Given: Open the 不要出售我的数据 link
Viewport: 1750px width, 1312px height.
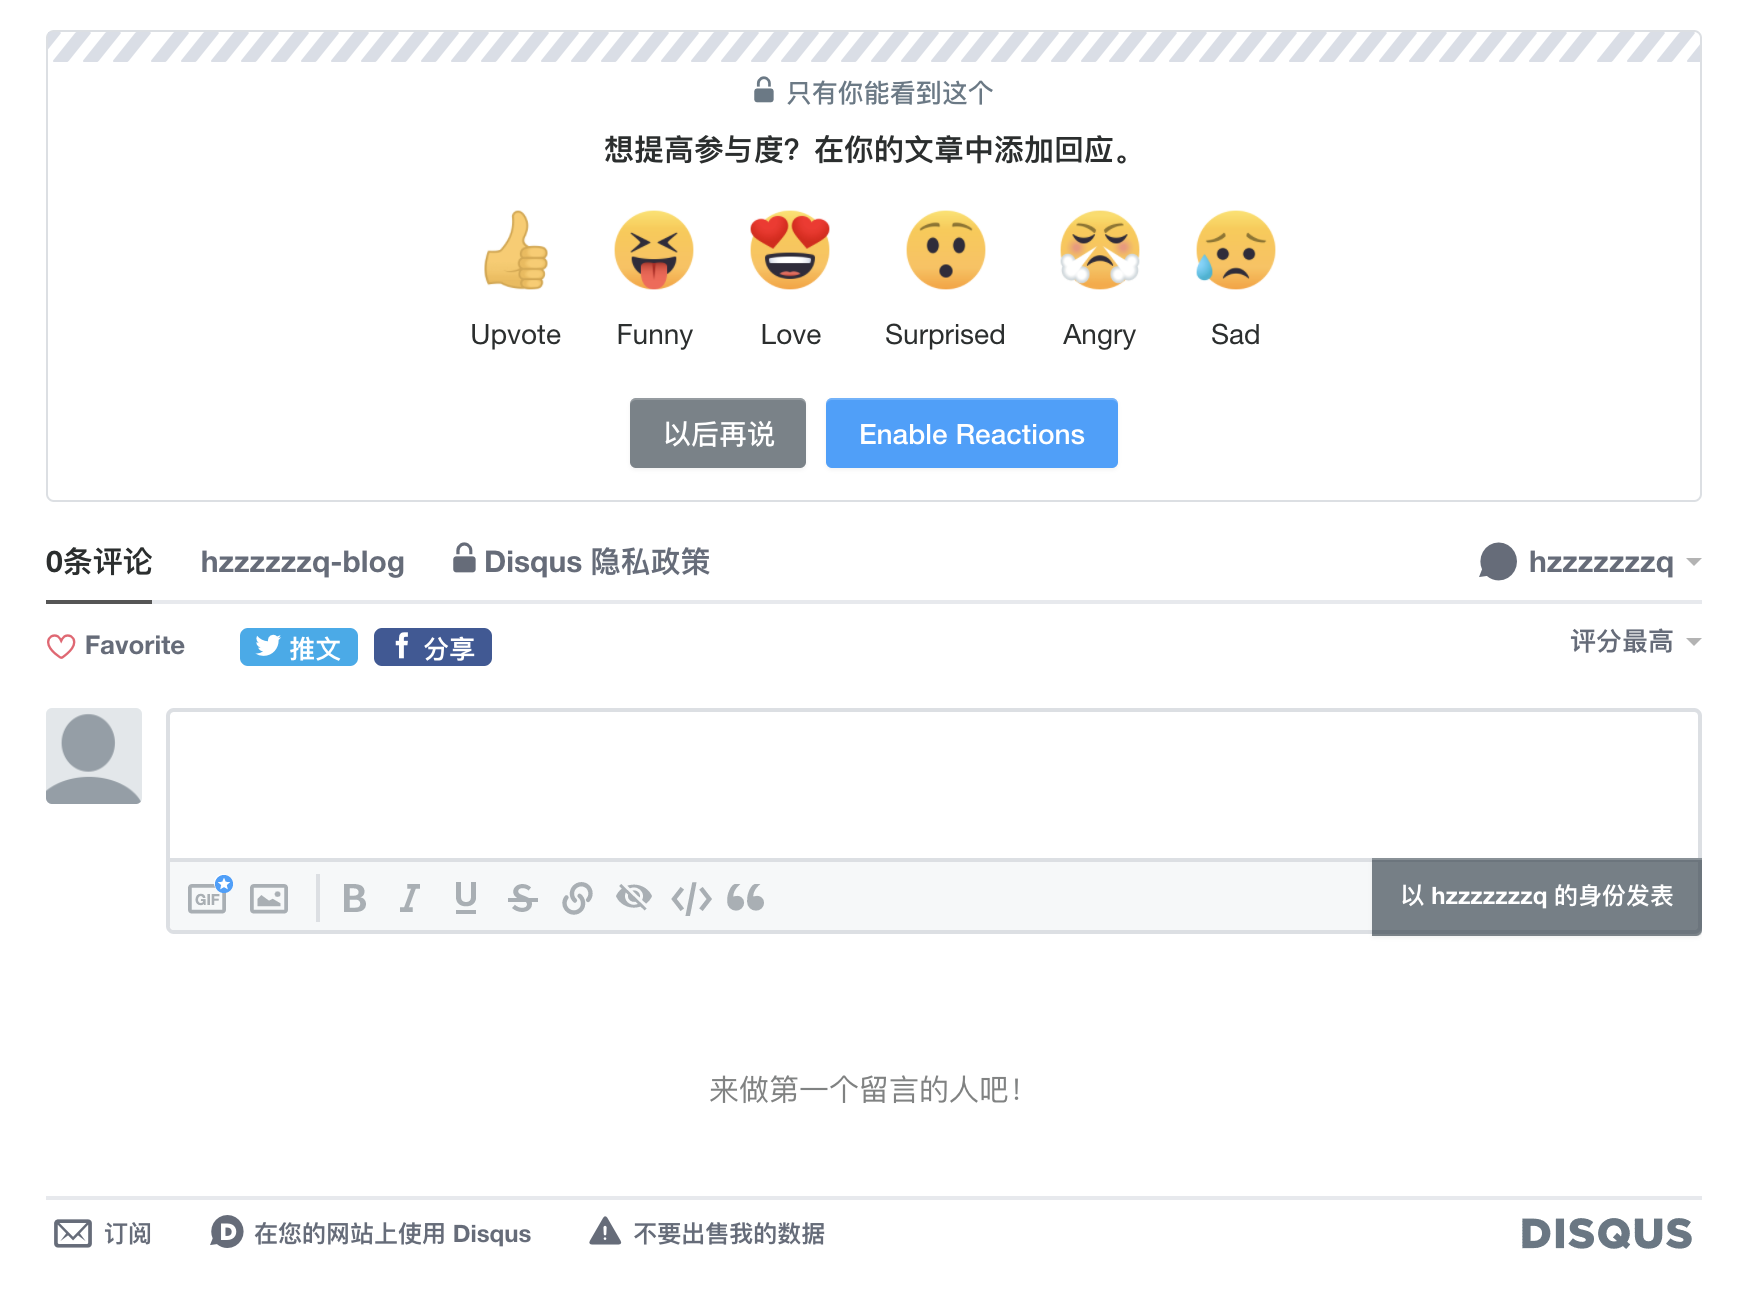Looking at the screenshot, I should 708,1232.
